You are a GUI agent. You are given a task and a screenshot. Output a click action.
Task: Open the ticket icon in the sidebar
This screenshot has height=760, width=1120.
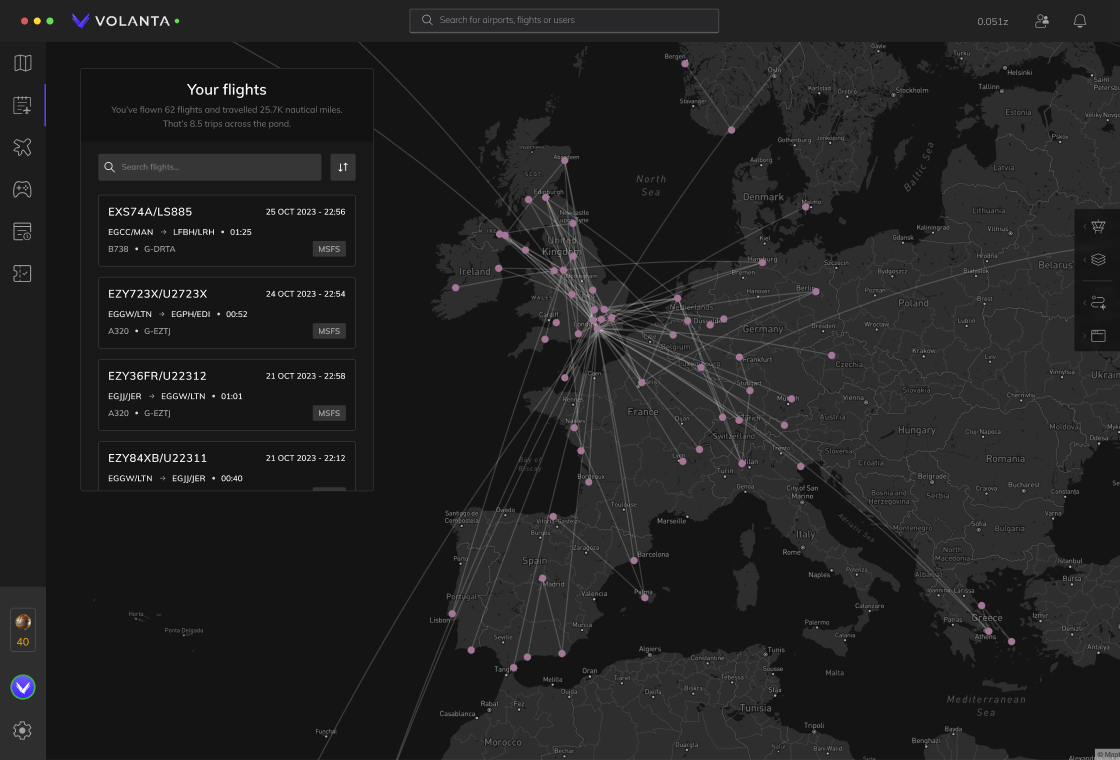(22, 273)
